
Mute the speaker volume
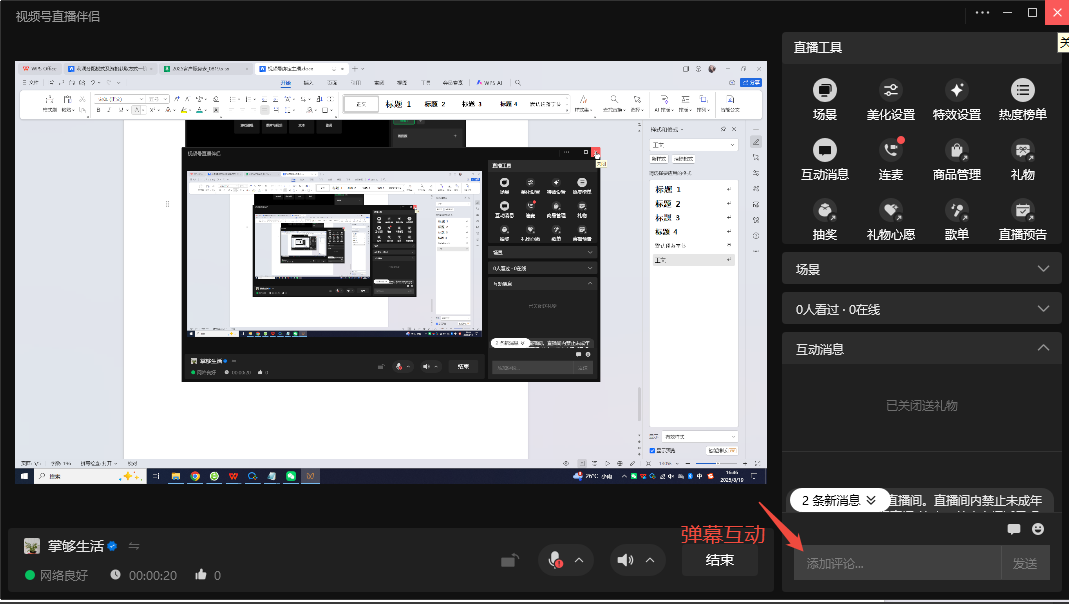(626, 560)
